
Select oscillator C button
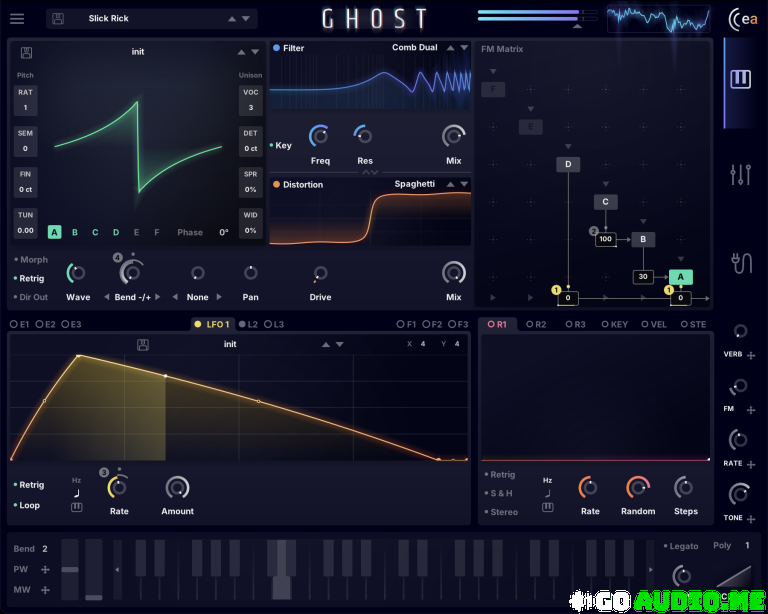[95, 232]
